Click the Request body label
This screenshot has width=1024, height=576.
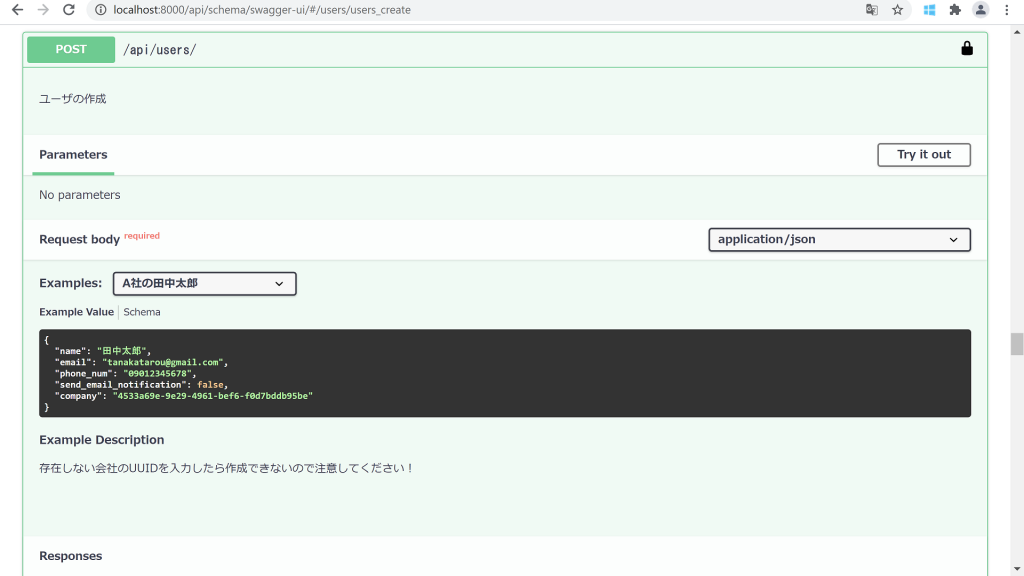80,240
